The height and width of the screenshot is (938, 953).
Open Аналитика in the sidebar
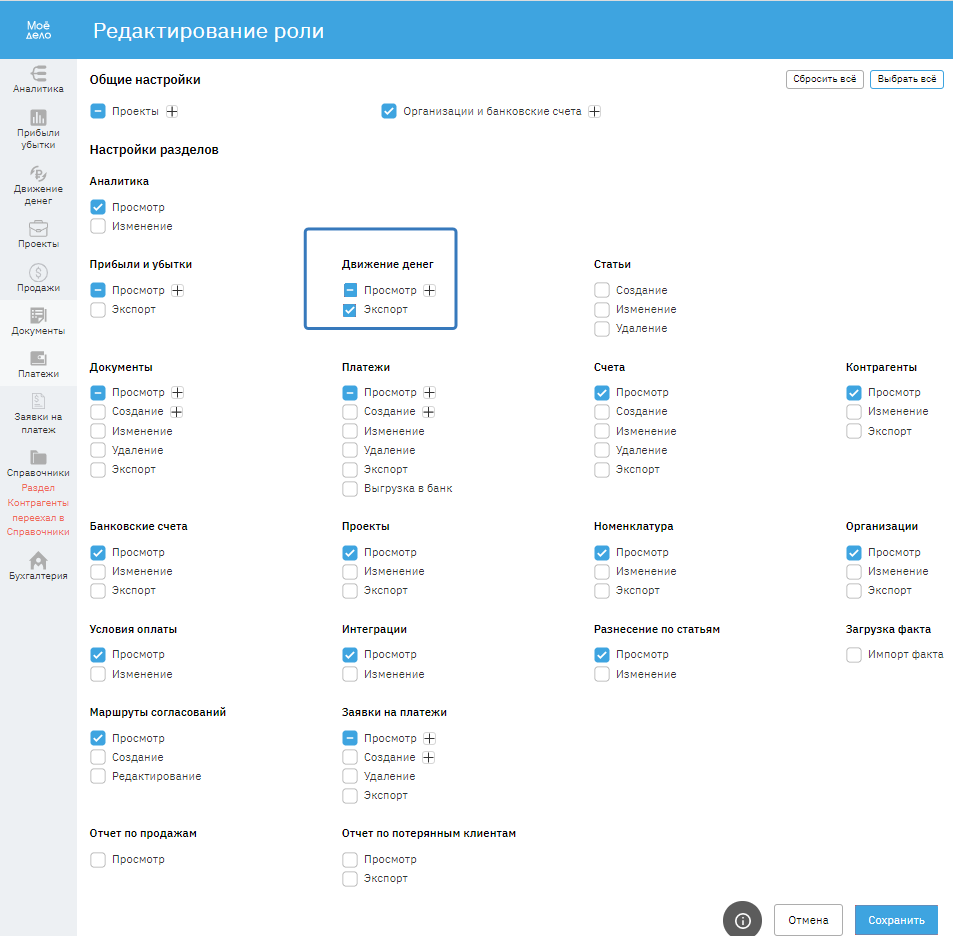(x=38, y=80)
